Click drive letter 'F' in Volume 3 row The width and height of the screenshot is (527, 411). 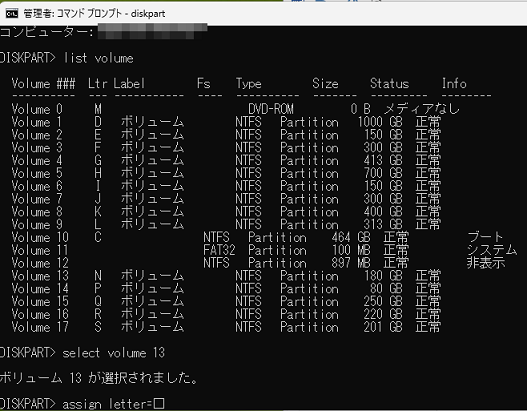coord(98,148)
